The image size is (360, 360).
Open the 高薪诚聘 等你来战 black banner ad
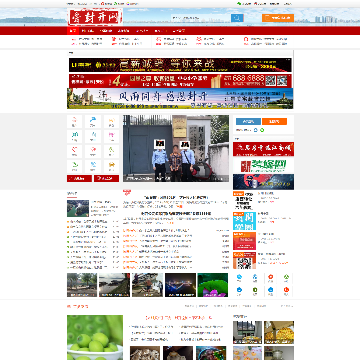[x=180, y=65]
